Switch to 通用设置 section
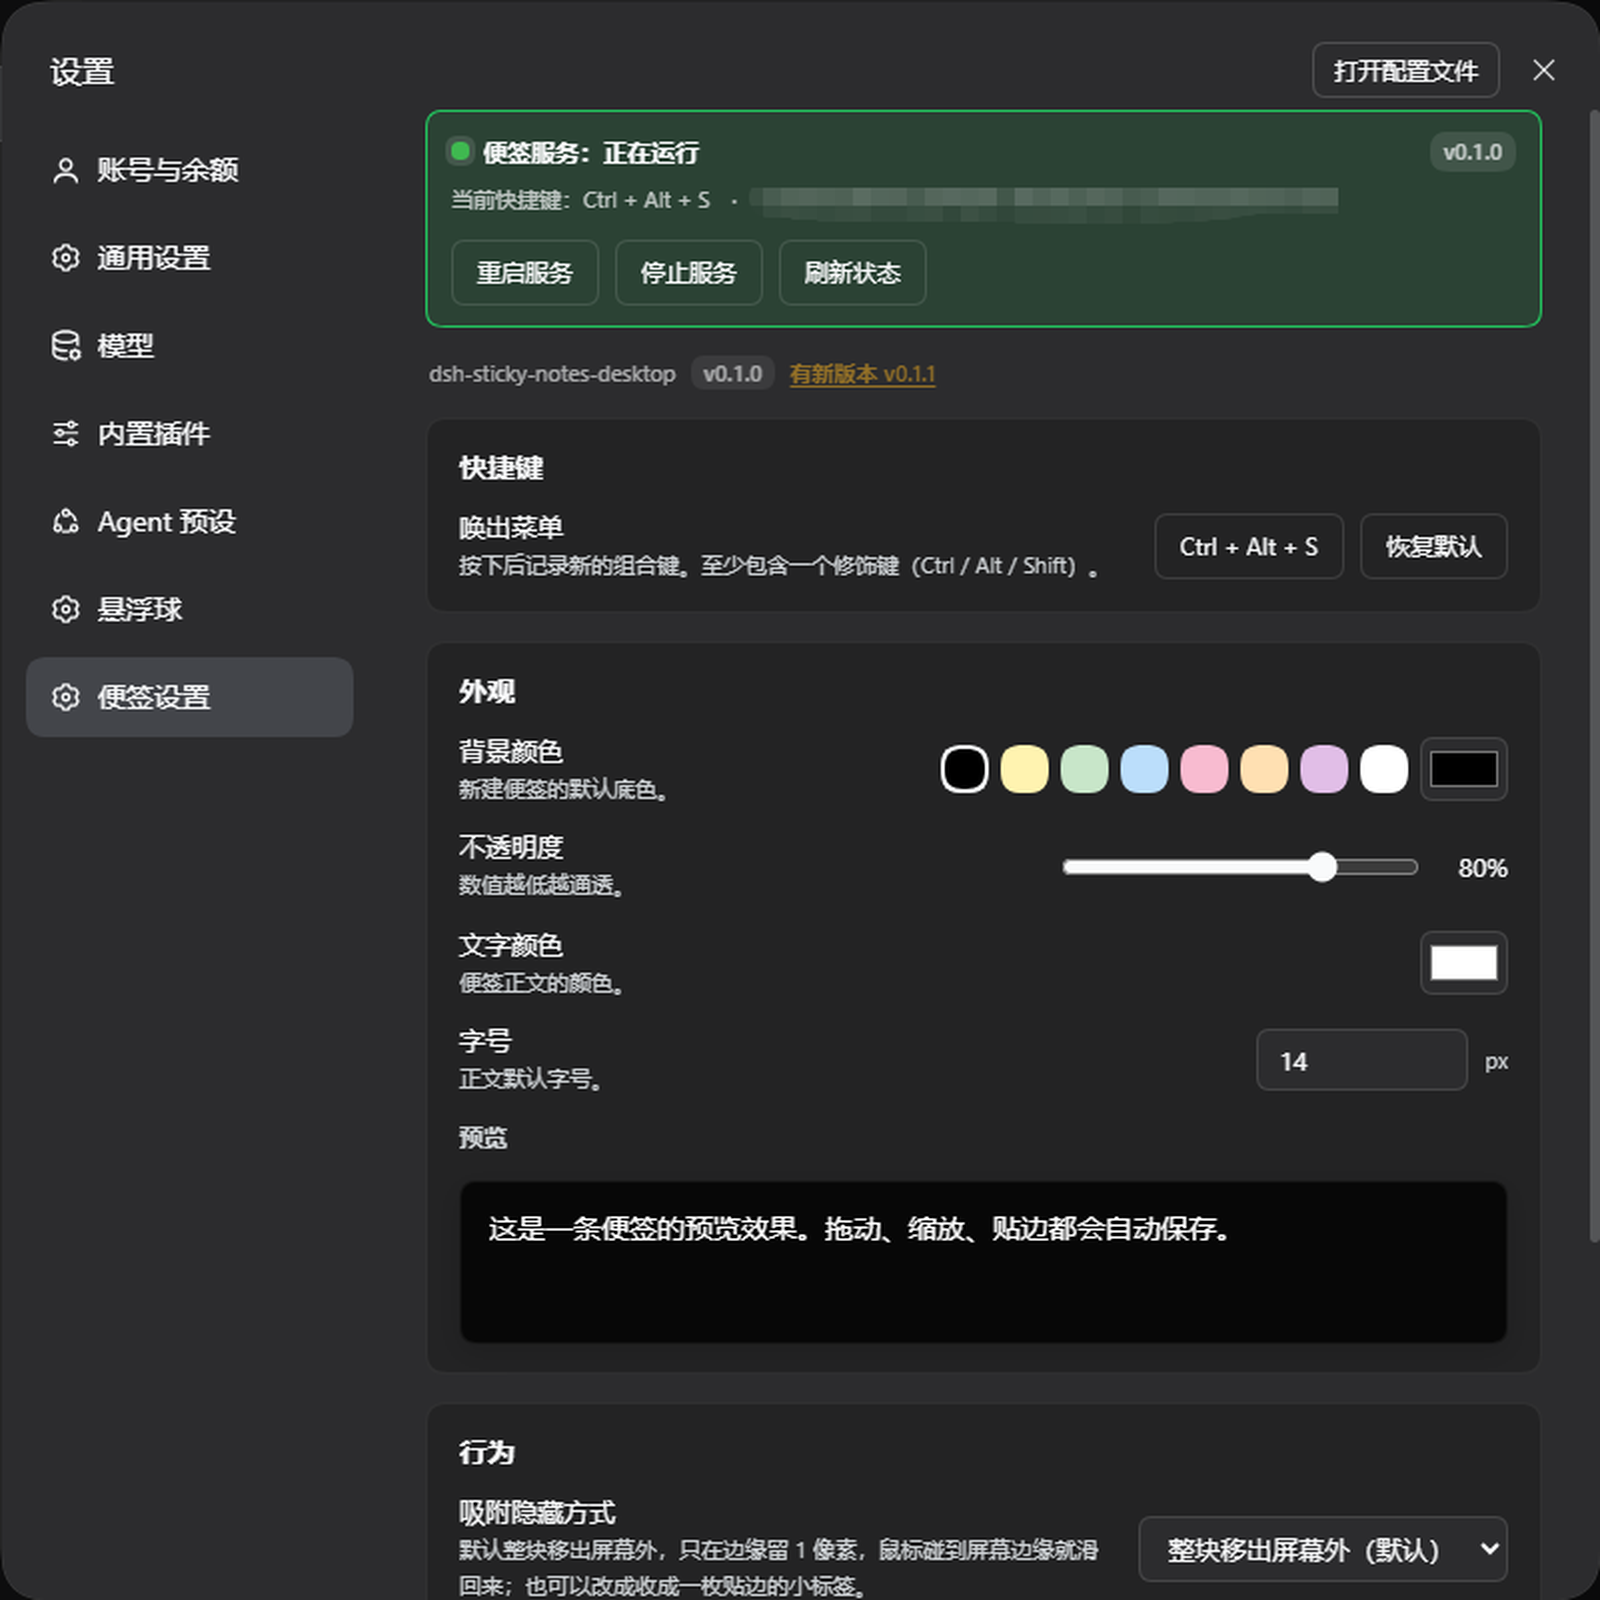The width and height of the screenshot is (1600, 1600). (x=189, y=258)
